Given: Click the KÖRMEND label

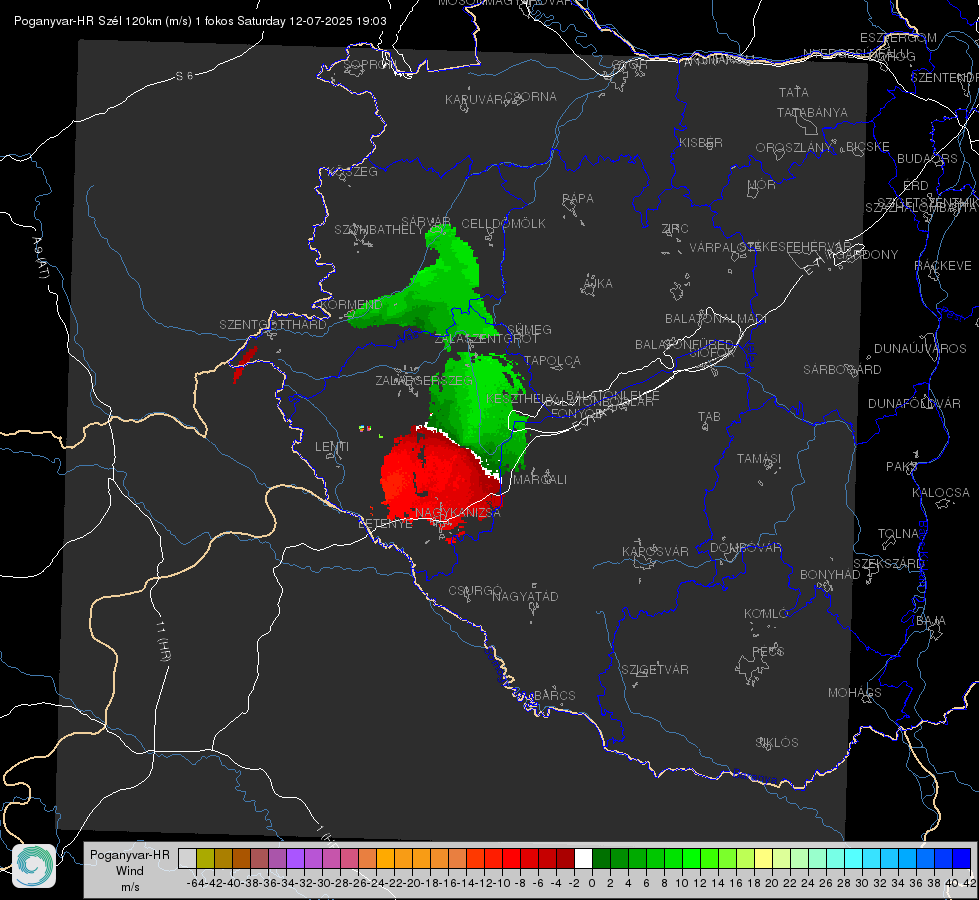Looking at the screenshot, I should (x=351, y=305).
